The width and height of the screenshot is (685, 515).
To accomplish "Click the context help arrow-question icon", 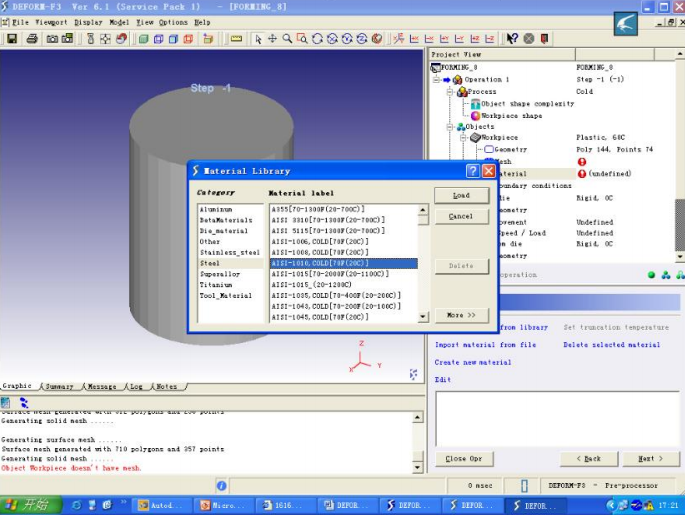I will (512, 39).
